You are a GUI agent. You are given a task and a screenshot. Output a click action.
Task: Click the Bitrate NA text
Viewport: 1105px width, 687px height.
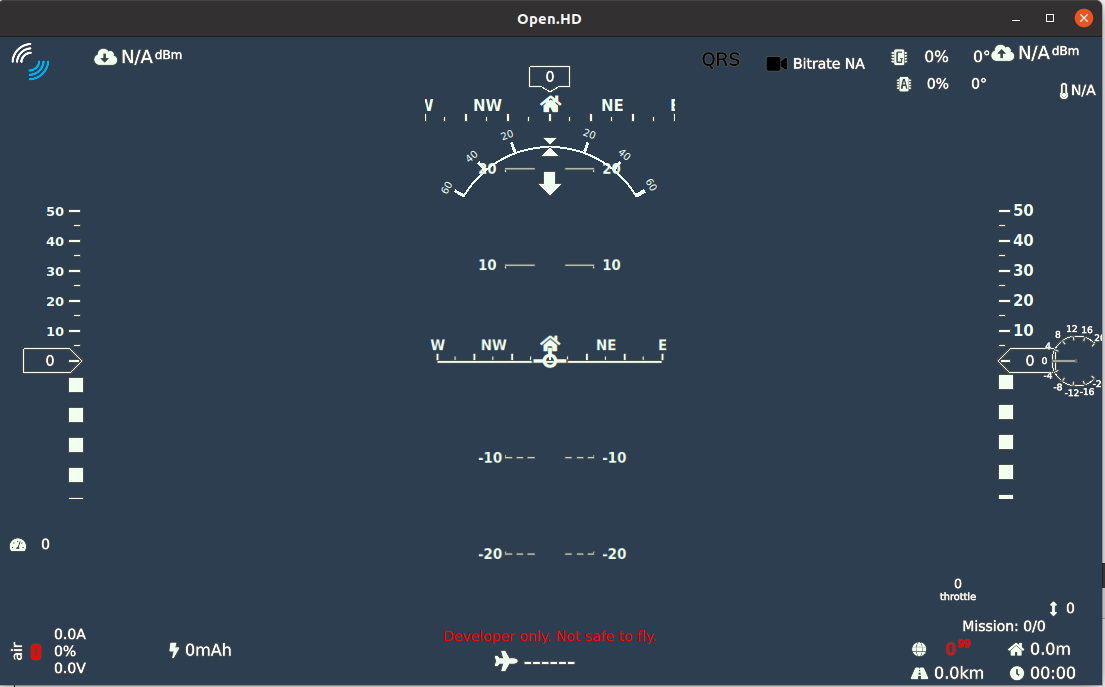[829, 64]
